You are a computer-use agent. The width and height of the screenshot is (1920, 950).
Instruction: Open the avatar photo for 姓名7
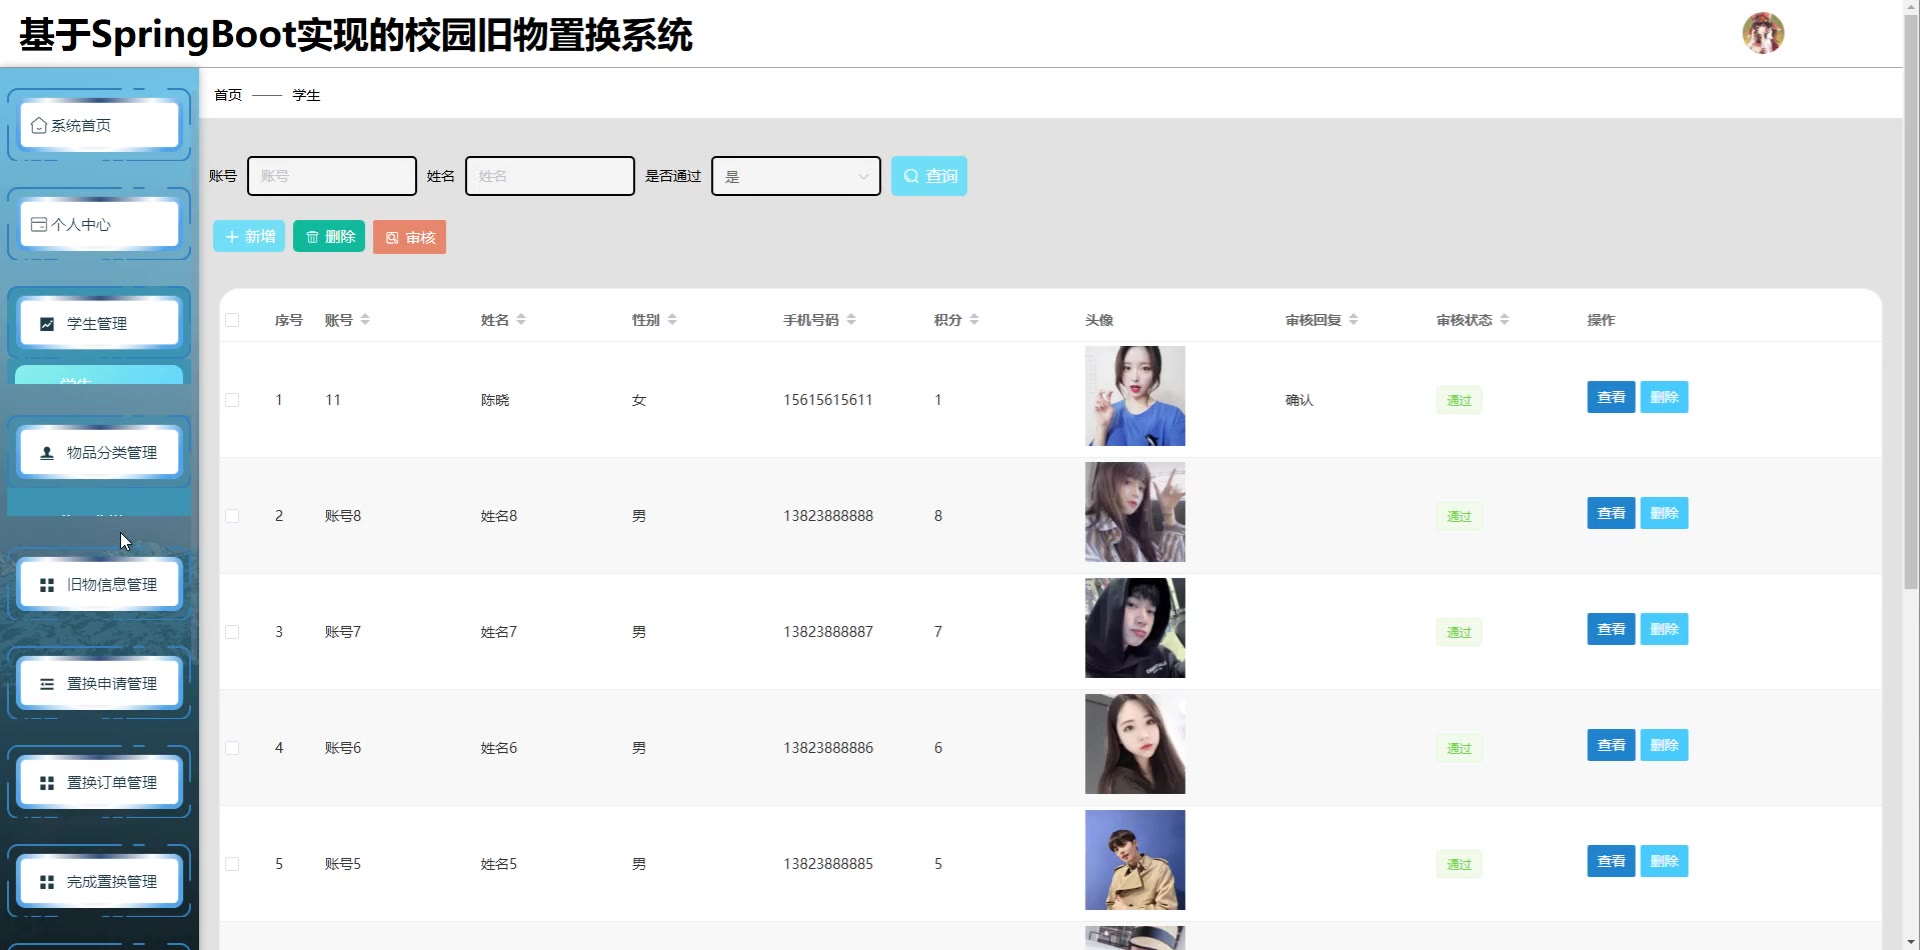(x=1135, y=628)
